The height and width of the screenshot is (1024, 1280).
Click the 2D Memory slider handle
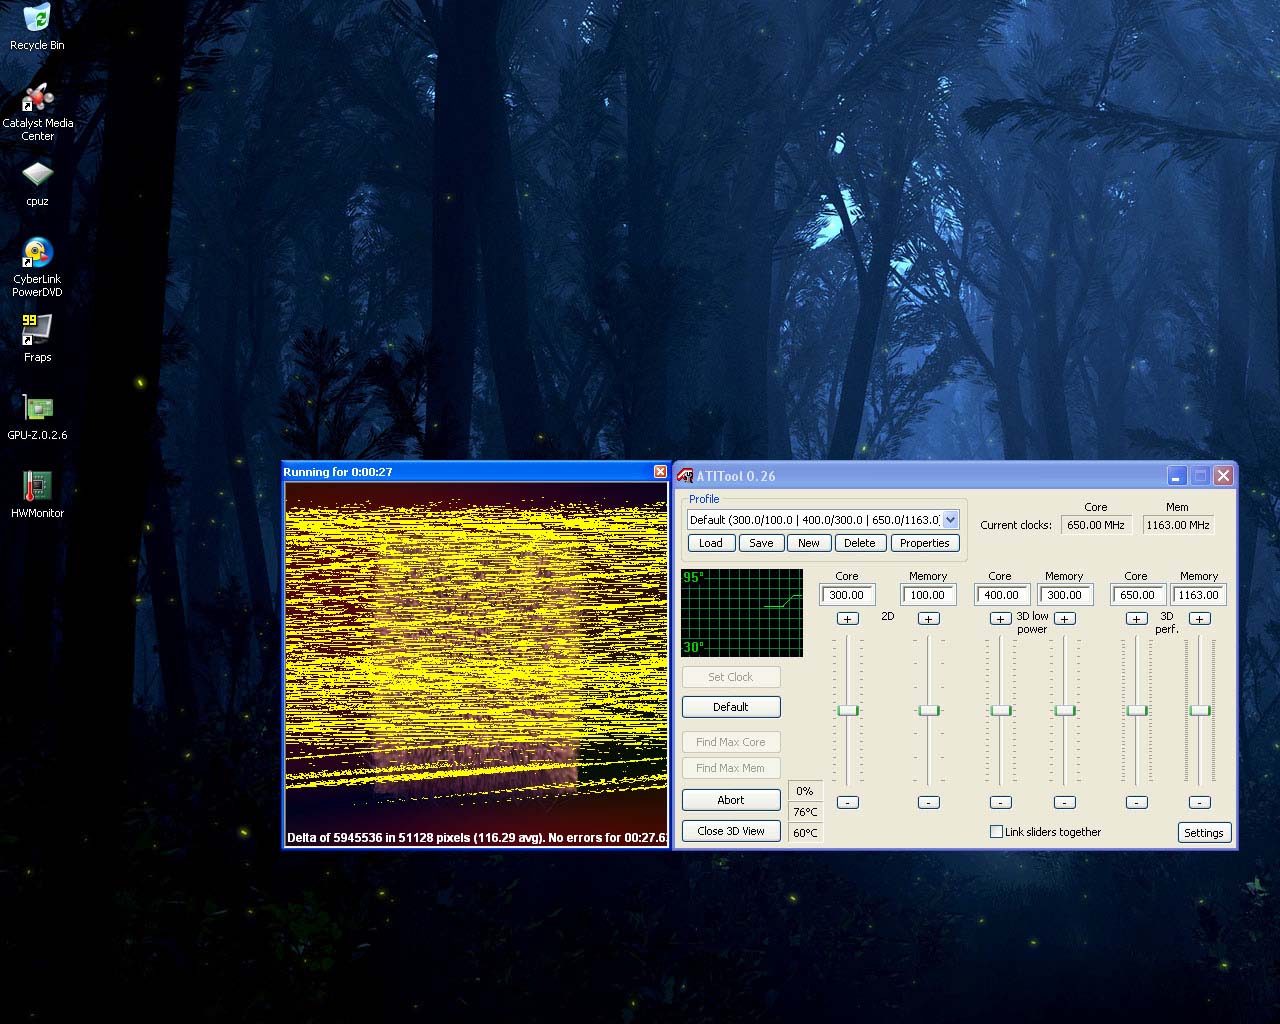929,710
